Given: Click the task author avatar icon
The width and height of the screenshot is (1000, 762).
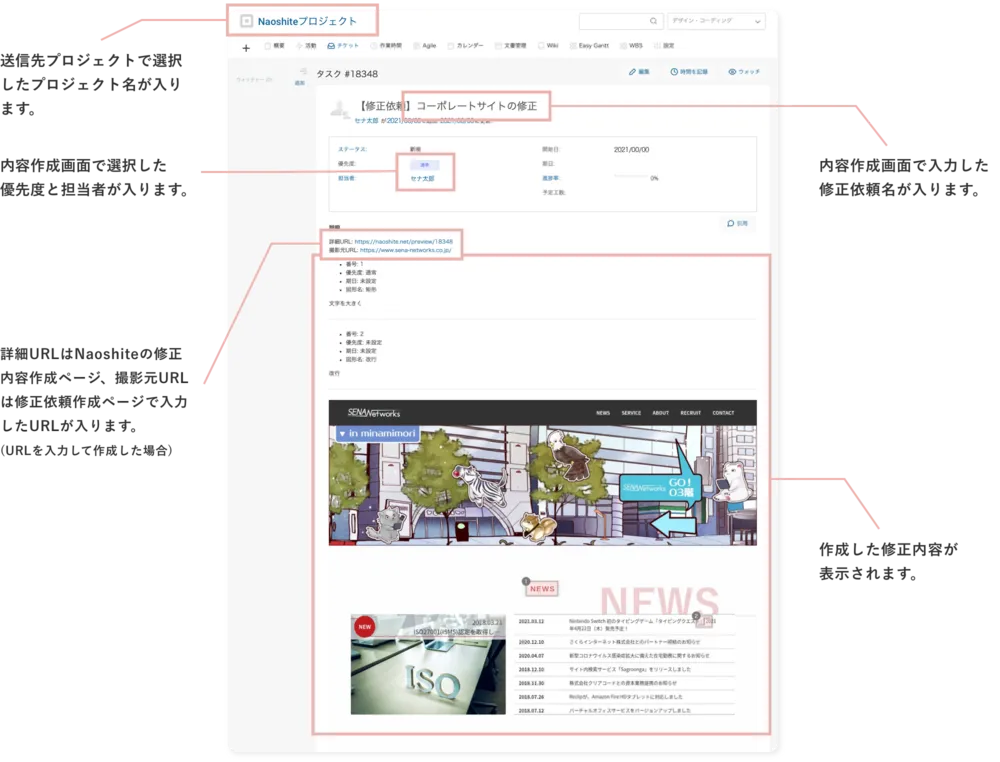Looking at the screenshot, I should 340,109.
